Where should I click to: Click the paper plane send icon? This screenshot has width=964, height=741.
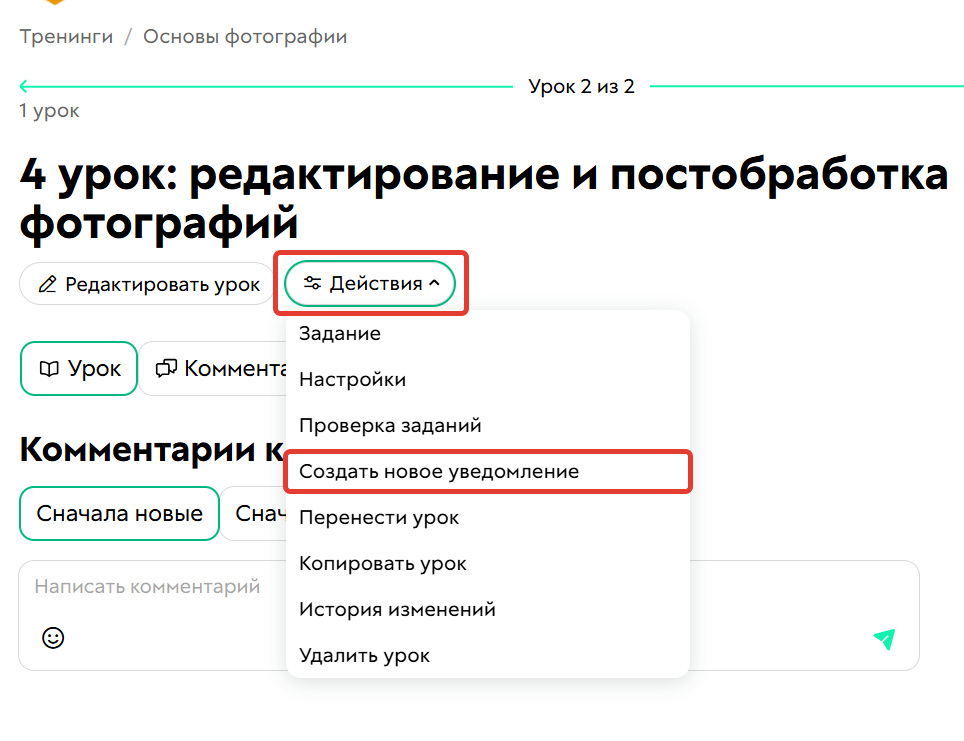coord(882,637)
